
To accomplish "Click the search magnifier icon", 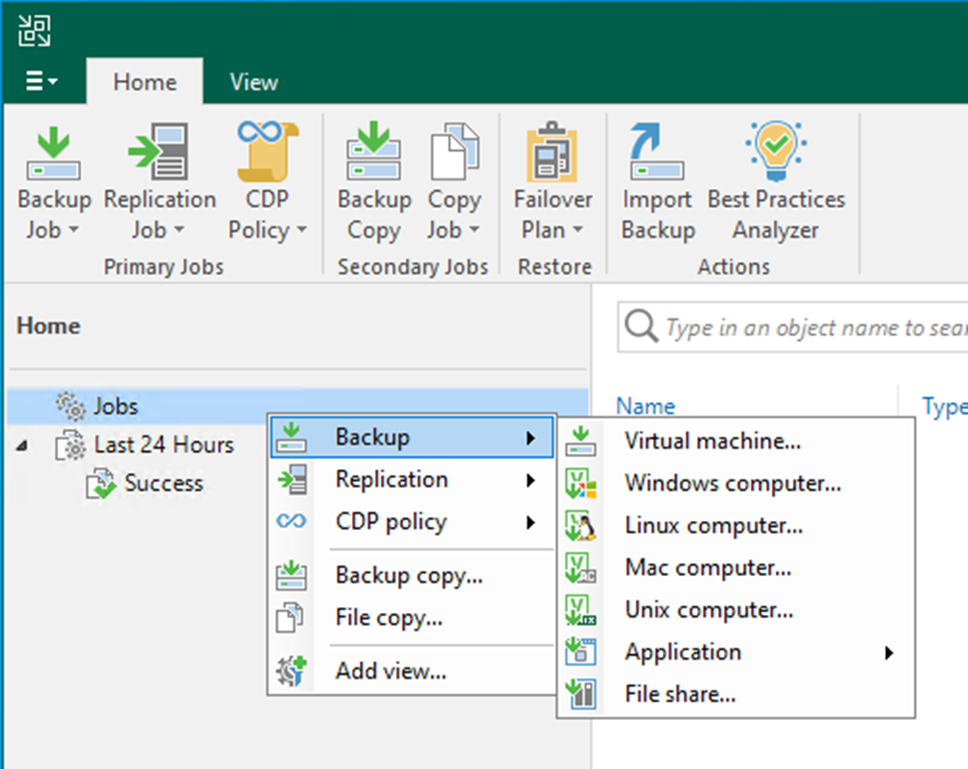I will (641, 327).
